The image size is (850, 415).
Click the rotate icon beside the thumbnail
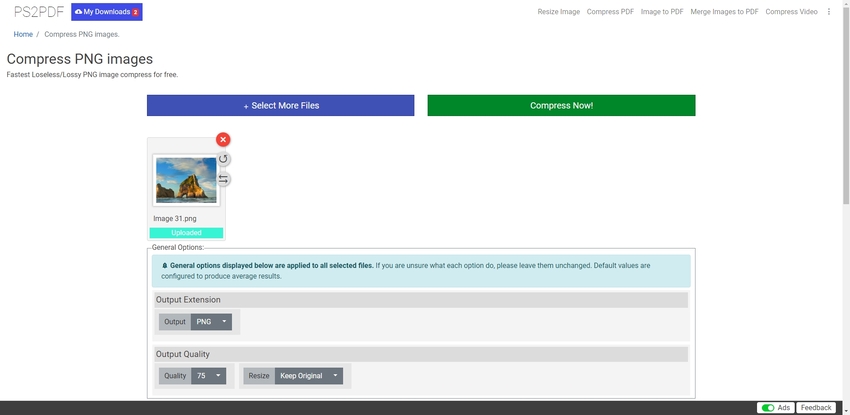223,159
